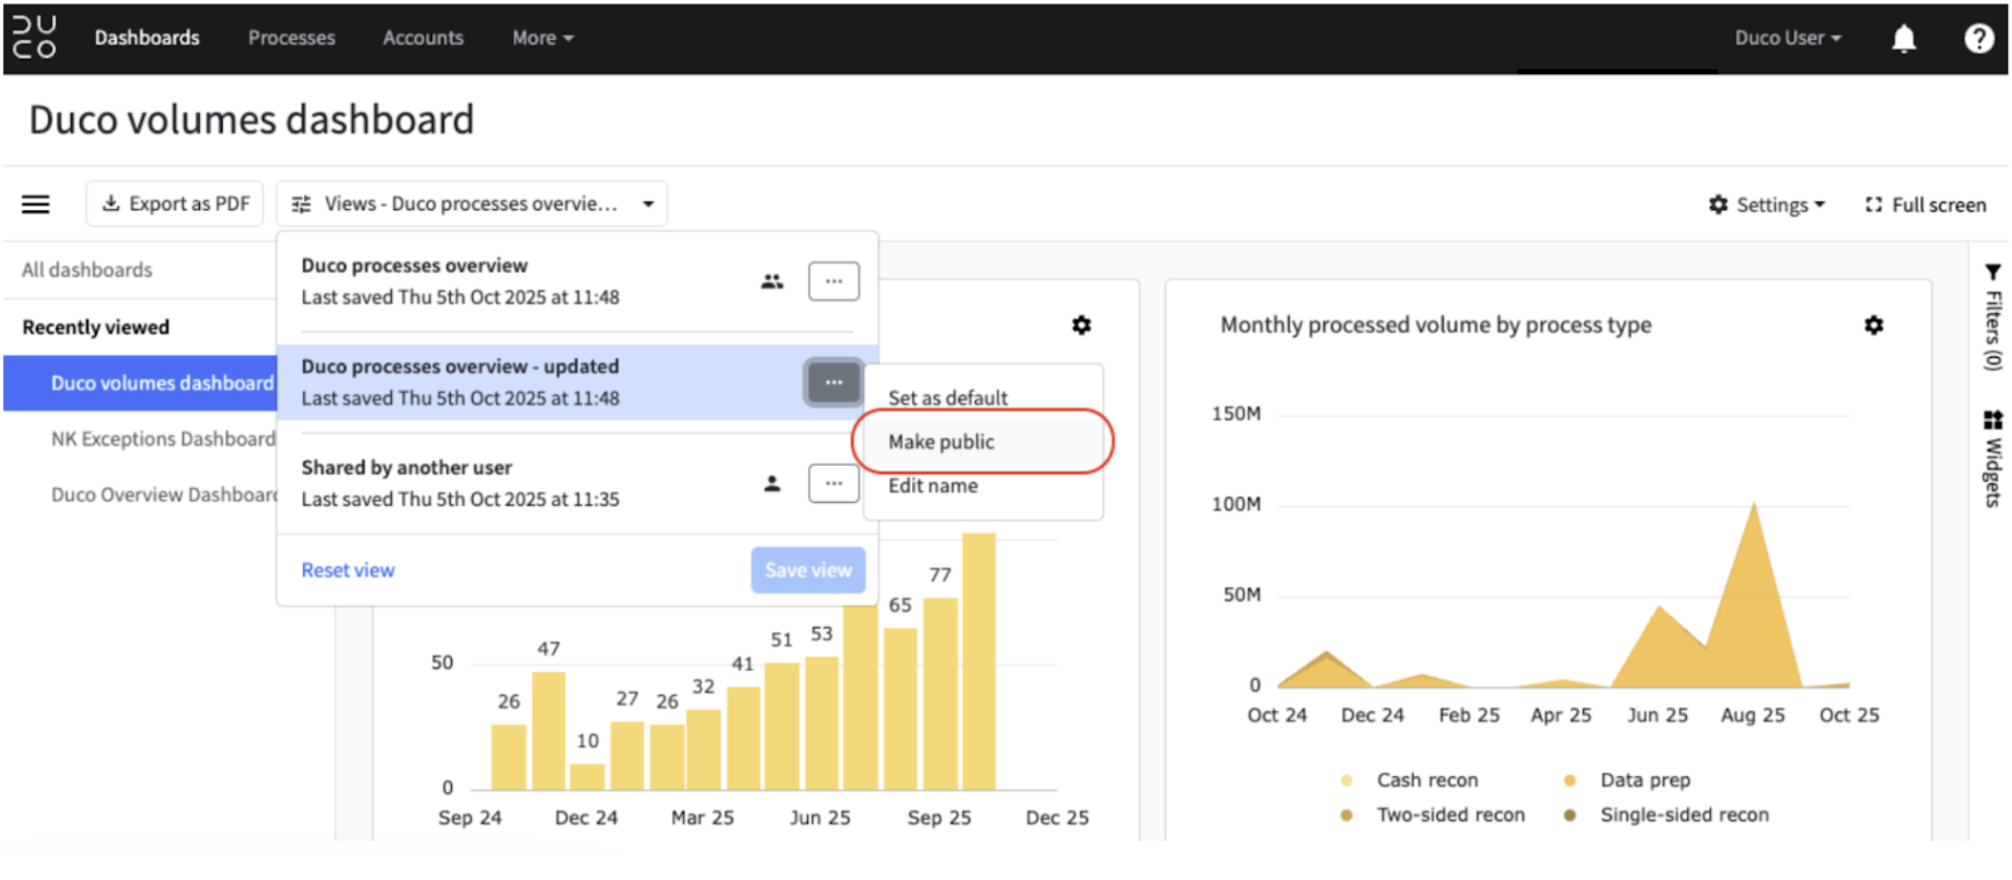
Task: Open the help question mark icon
Action: (1978, 38)
